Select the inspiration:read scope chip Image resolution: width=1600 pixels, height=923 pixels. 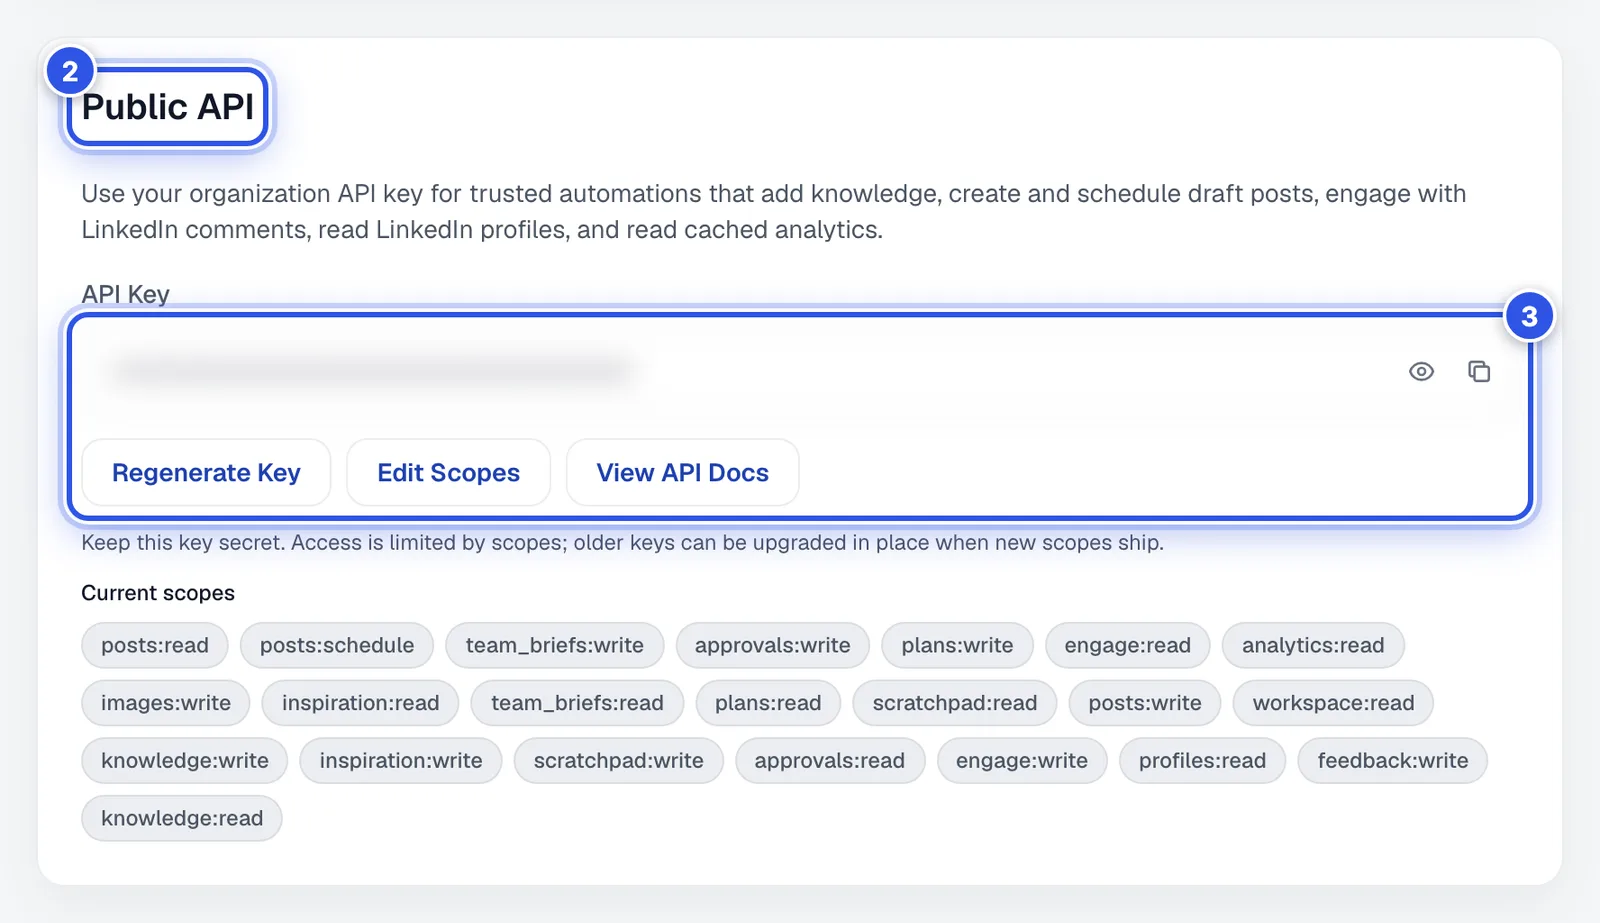(360, 703)
